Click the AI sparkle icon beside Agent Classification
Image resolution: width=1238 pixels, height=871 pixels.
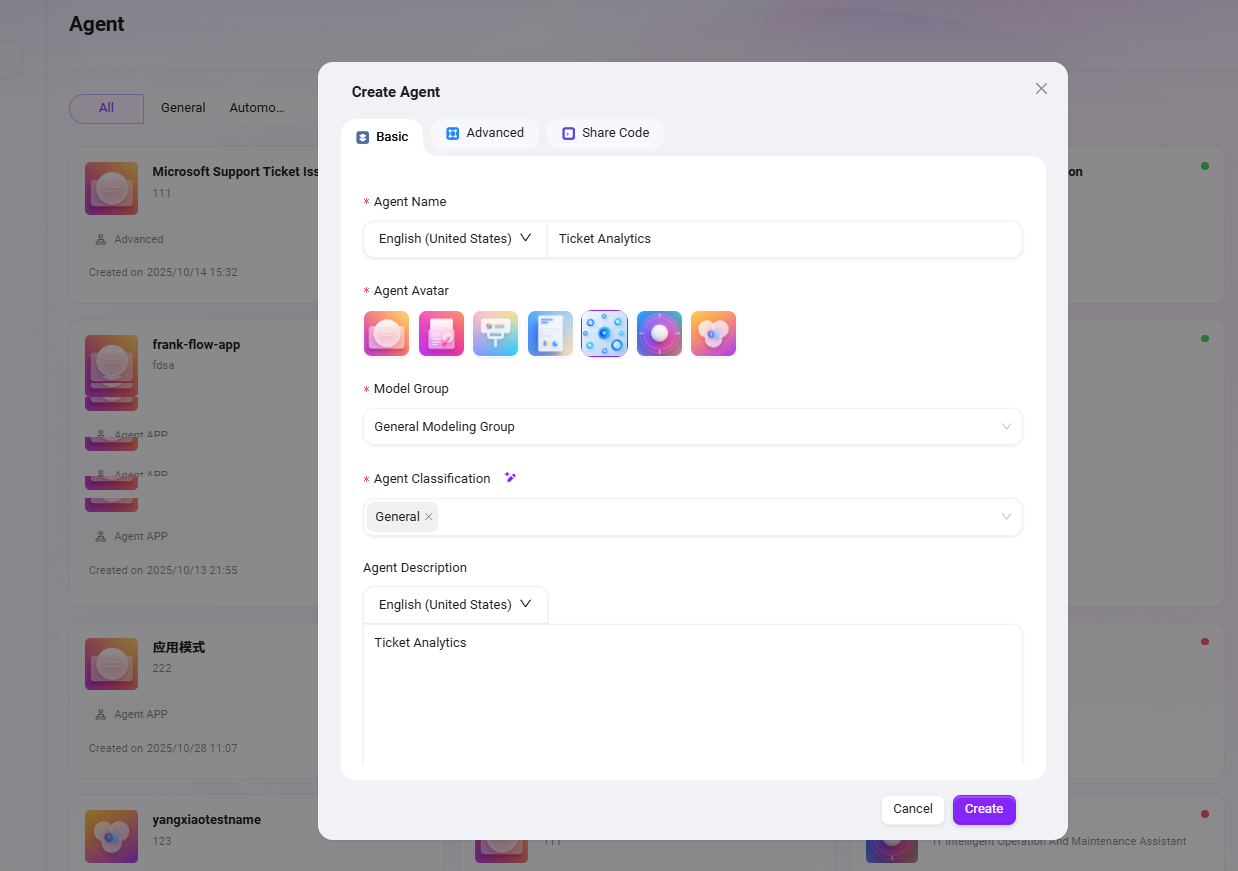[510, 478]
